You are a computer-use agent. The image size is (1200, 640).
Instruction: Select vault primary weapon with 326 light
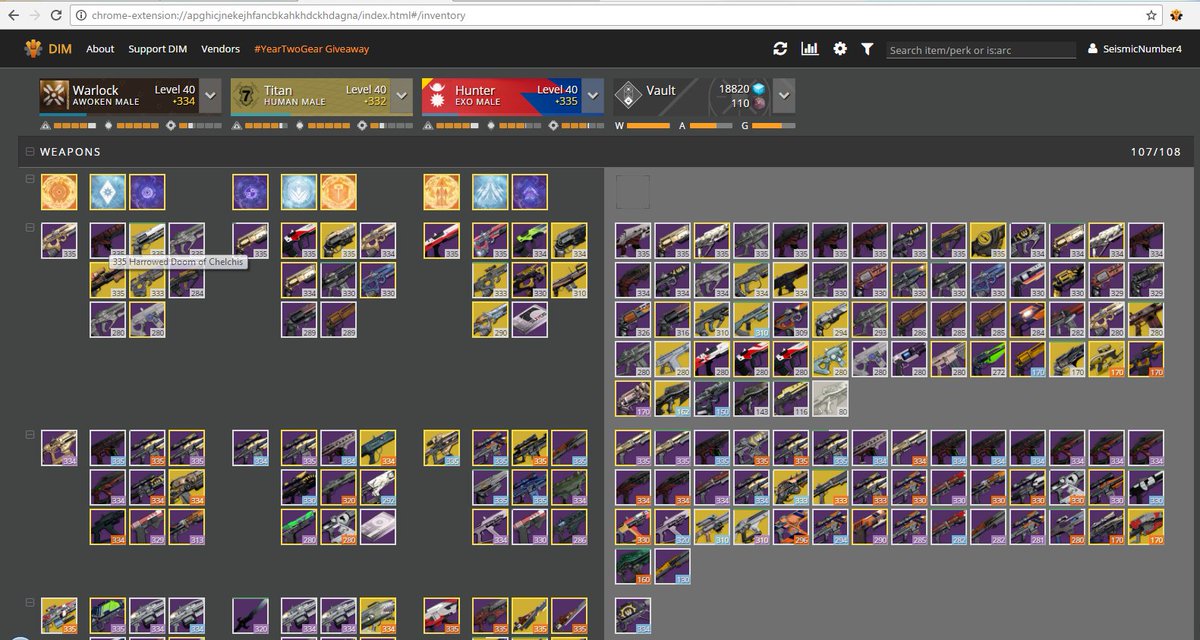tap(633, 320)
